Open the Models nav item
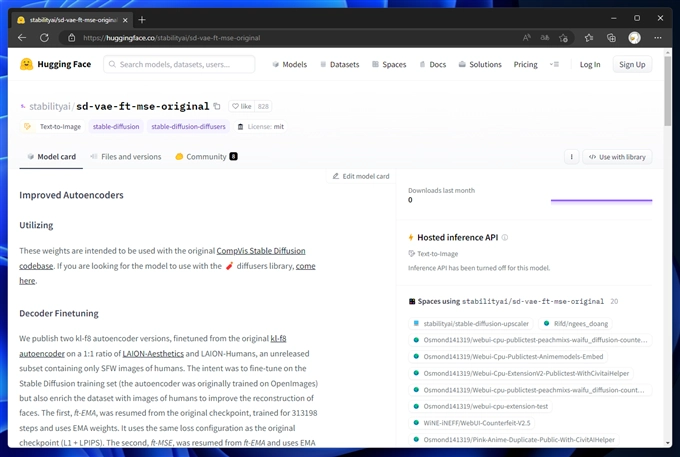The image size is (680, 457). click(x=290, y=64)
